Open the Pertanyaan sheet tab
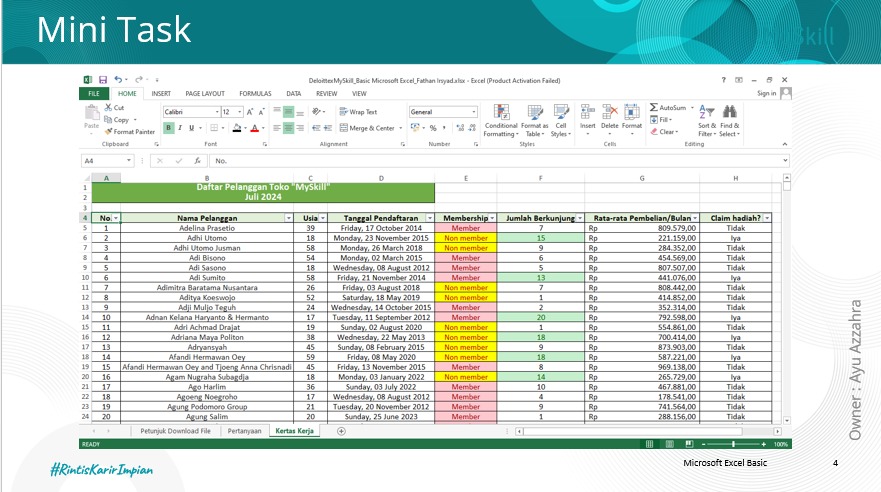This screenshot has width=881, height=492. [244, 431]
